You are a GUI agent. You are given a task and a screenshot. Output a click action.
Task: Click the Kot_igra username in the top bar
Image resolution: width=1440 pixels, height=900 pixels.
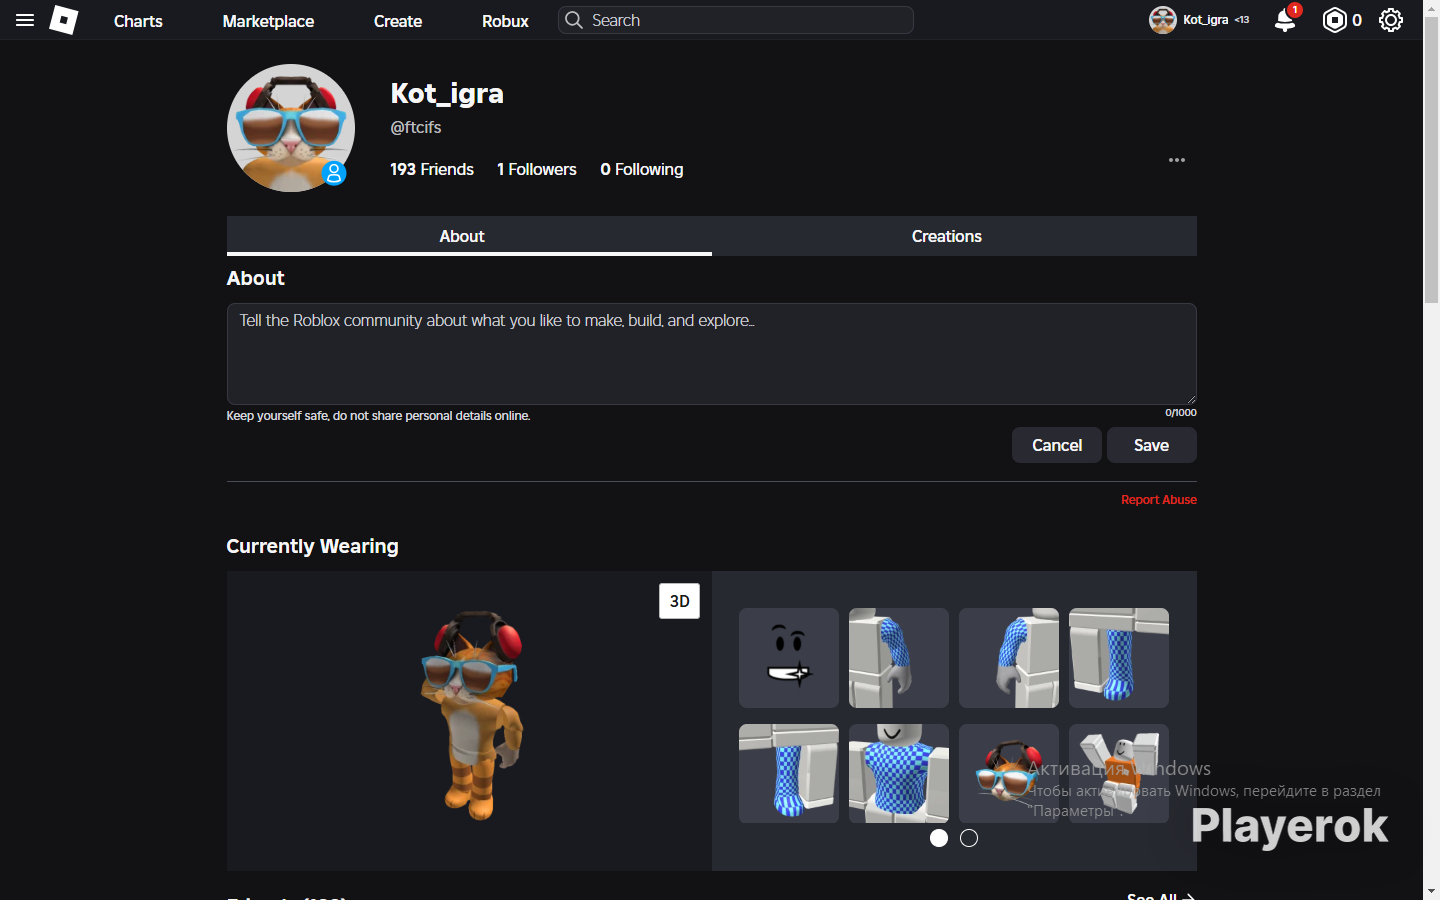tap(1206, 20)
